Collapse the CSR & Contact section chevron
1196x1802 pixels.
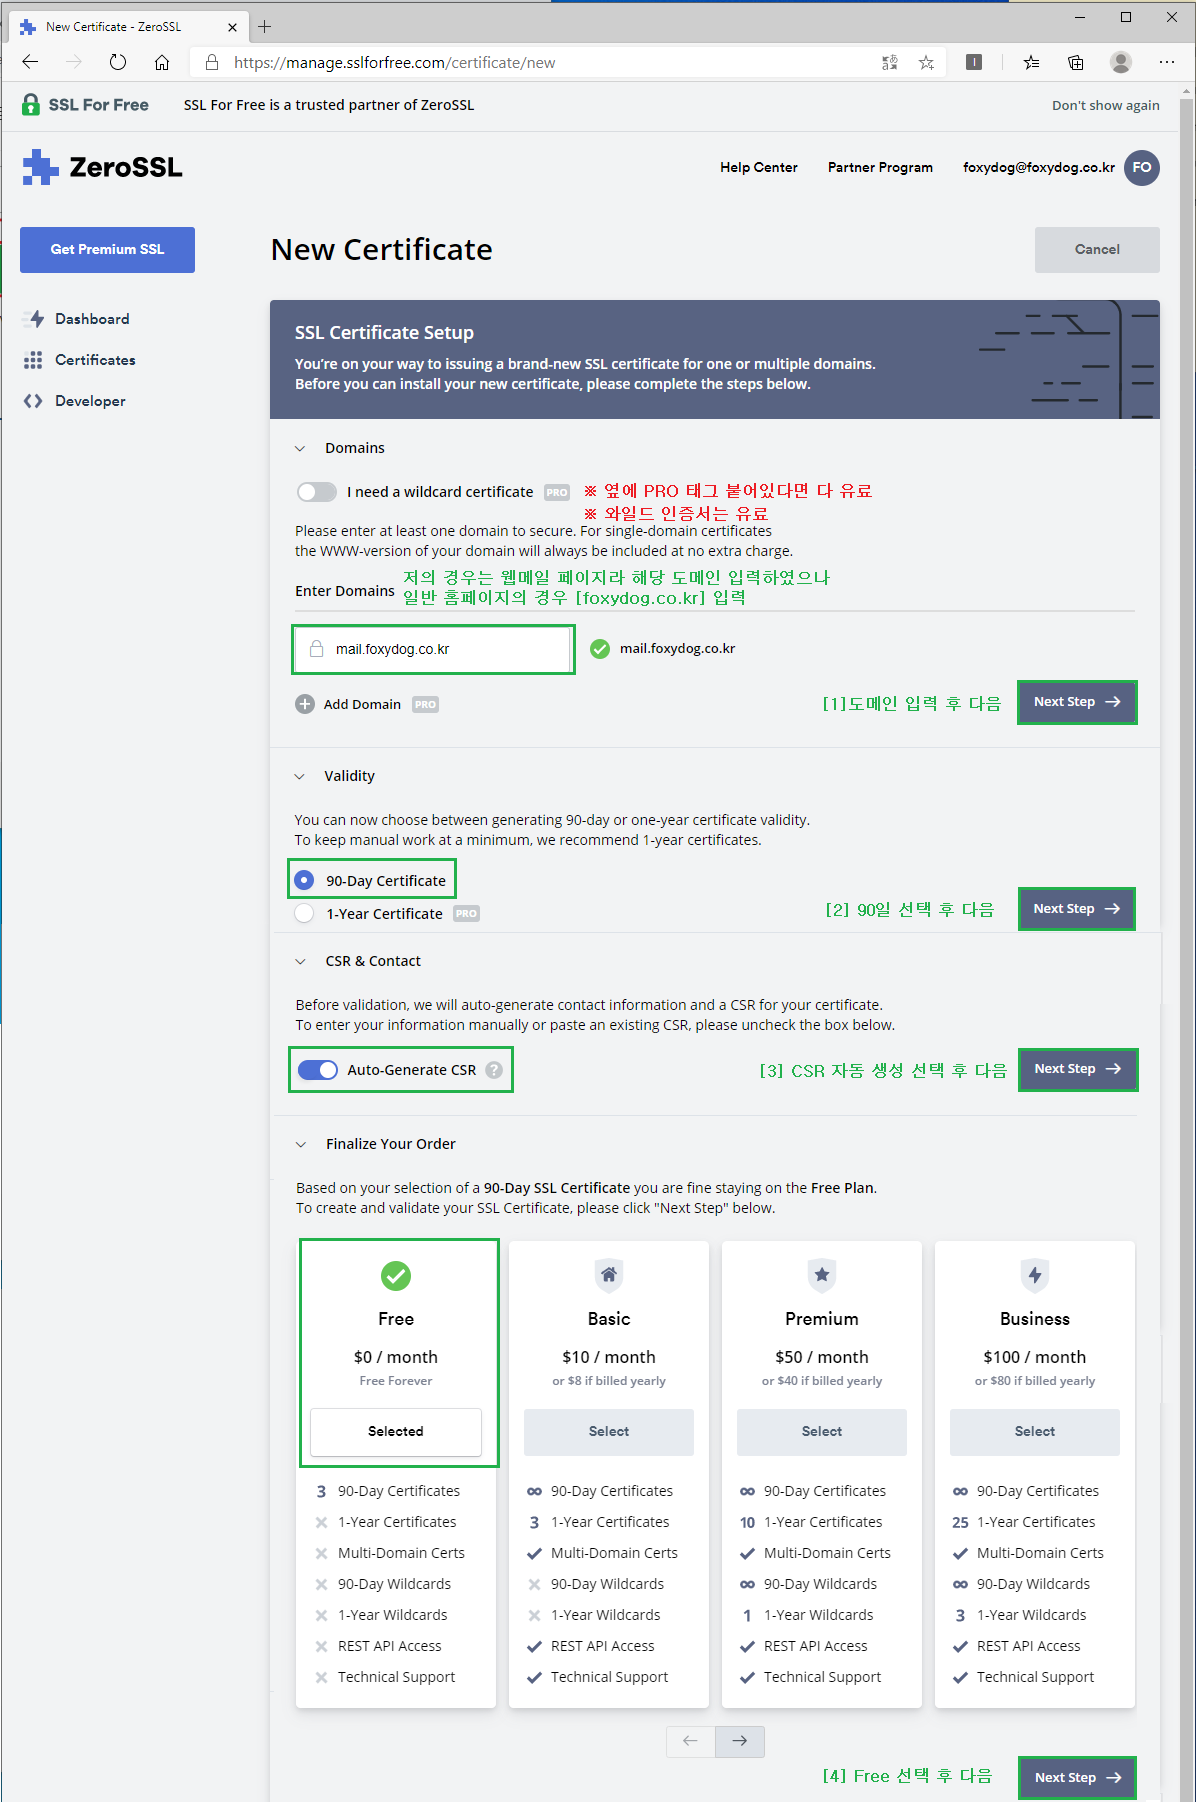coord(300,961)
